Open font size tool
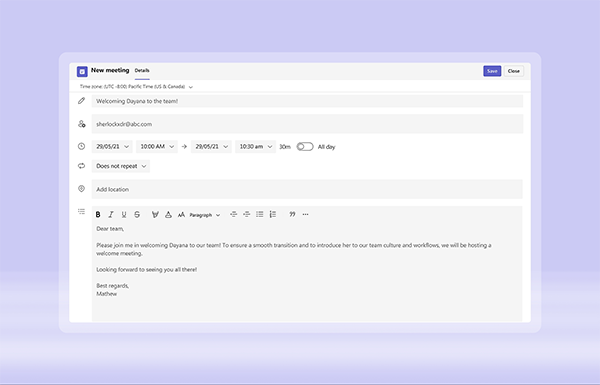 point(181,215)
